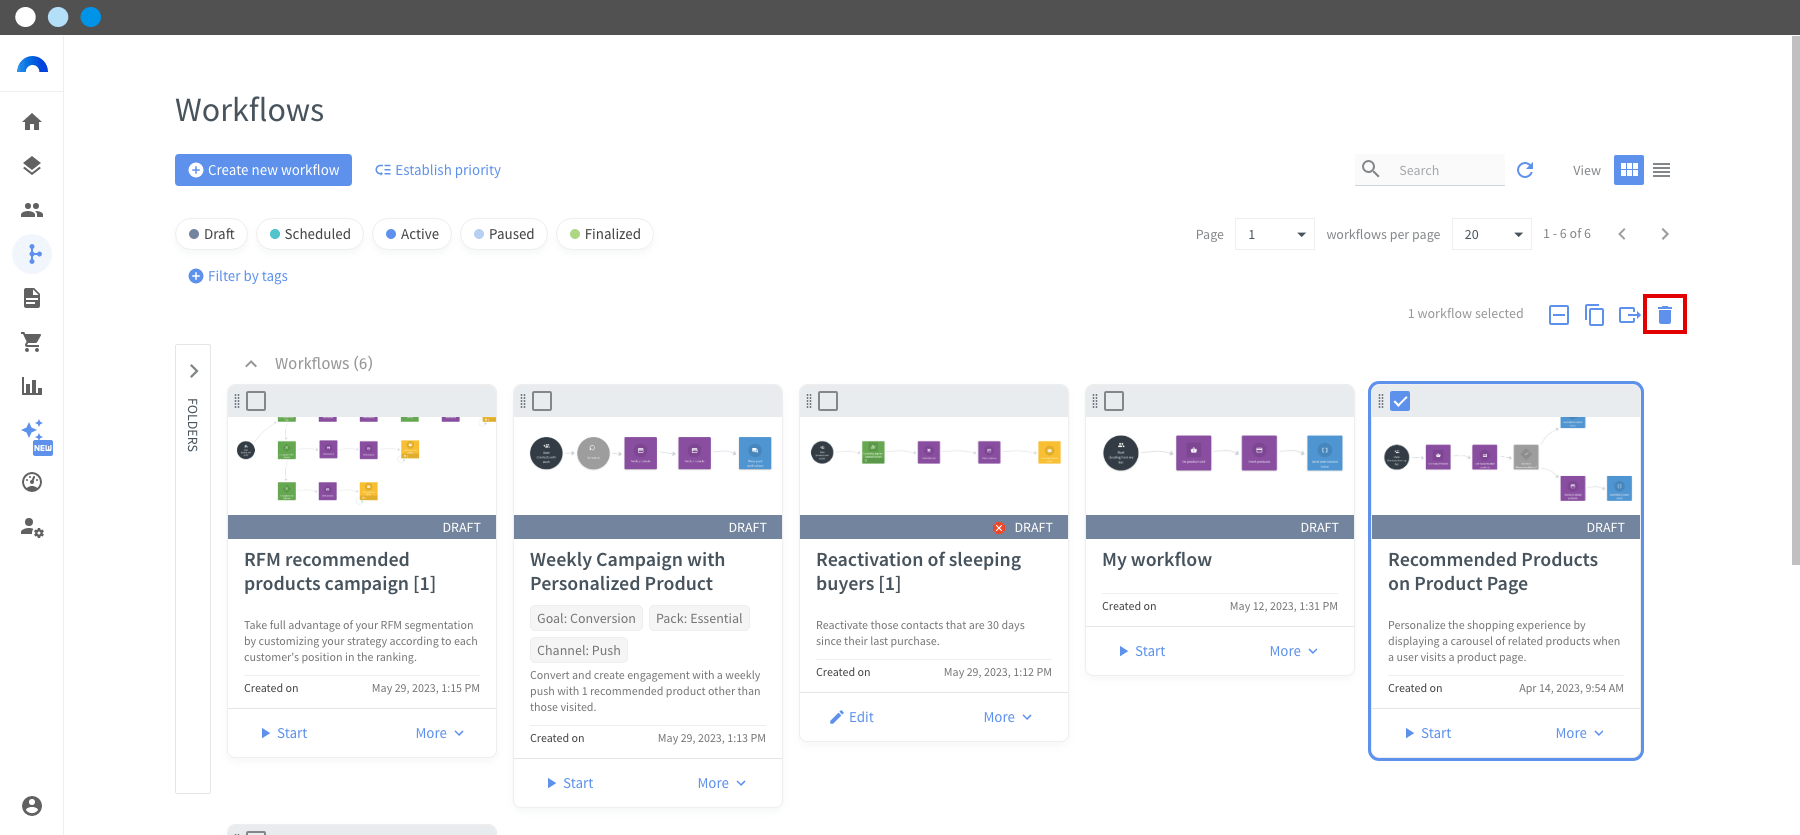
Task: Open the gauge dashboard icon in sidebar
Action: click(32, 482)
